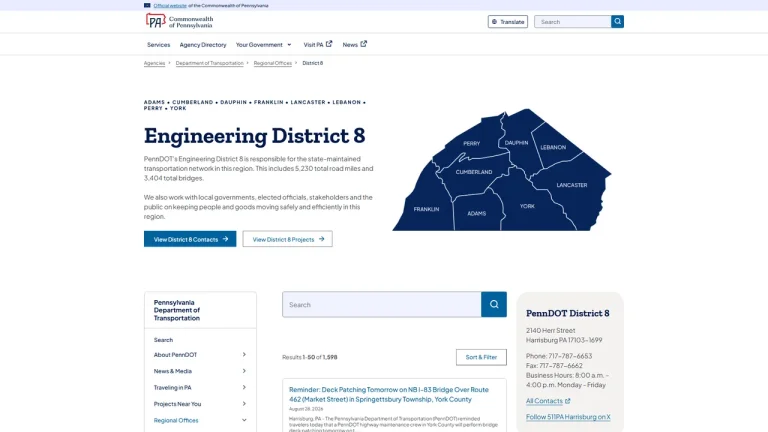Click external link icon next to All Contacts

(x=568, y=401)
